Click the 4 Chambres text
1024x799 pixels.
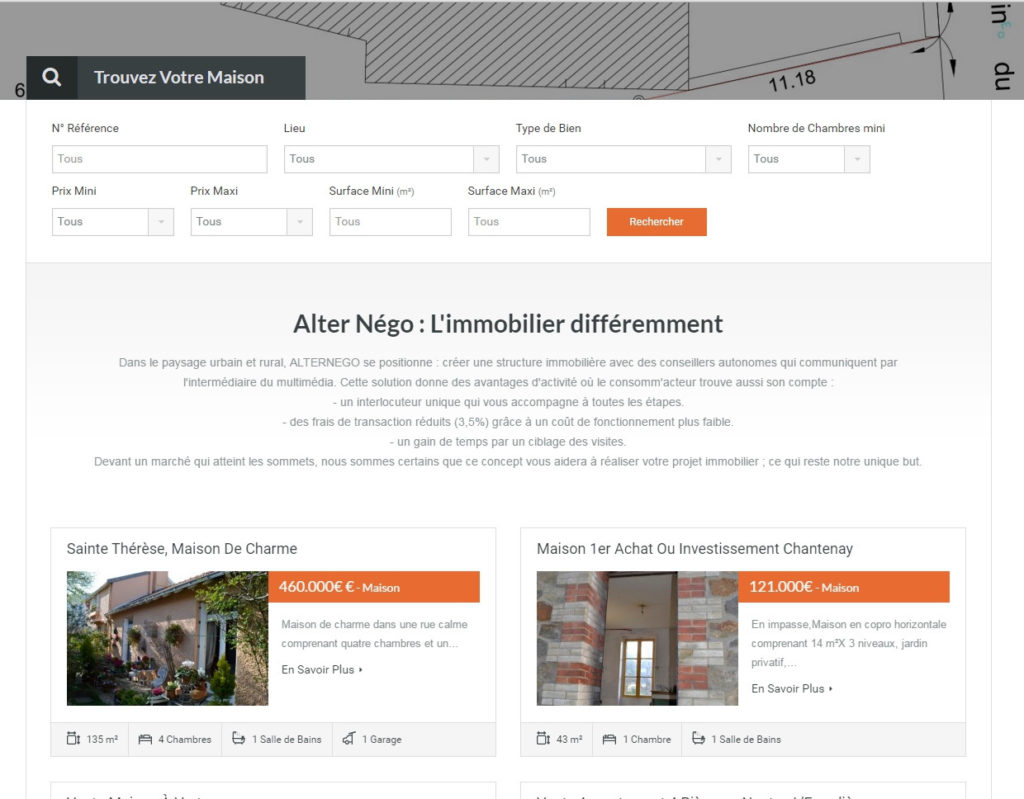[x=185, y=740]
